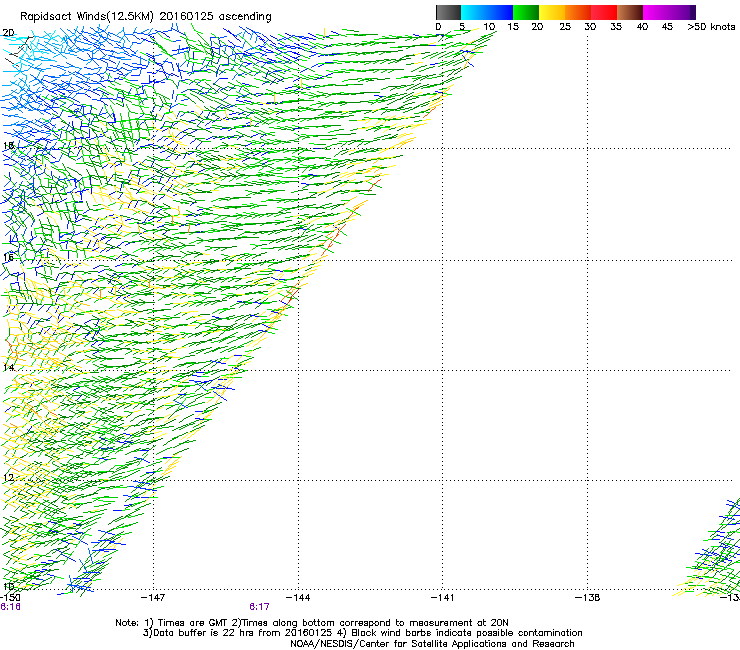Click the '-150' longitude label
Image resolution: width=740 pixels, height=650 pixels.
[x=10, y=598]
